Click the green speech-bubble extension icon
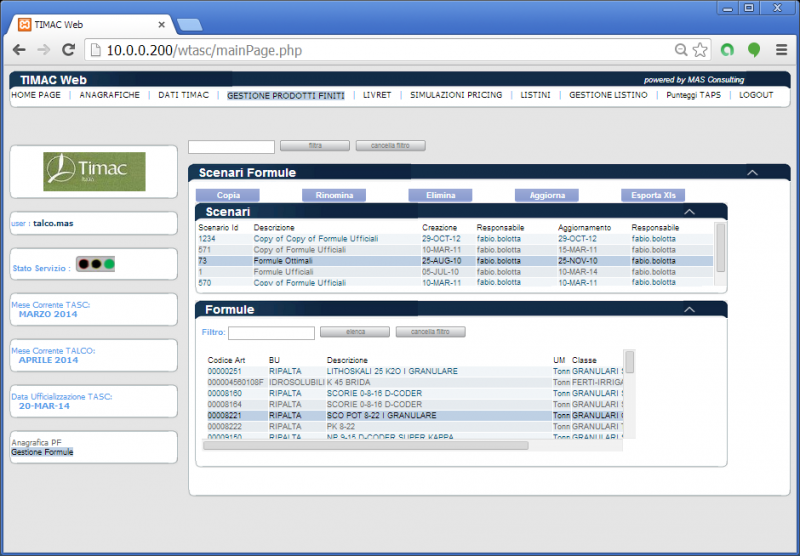This screenshot has width=800, height=556. click(754, 49)
